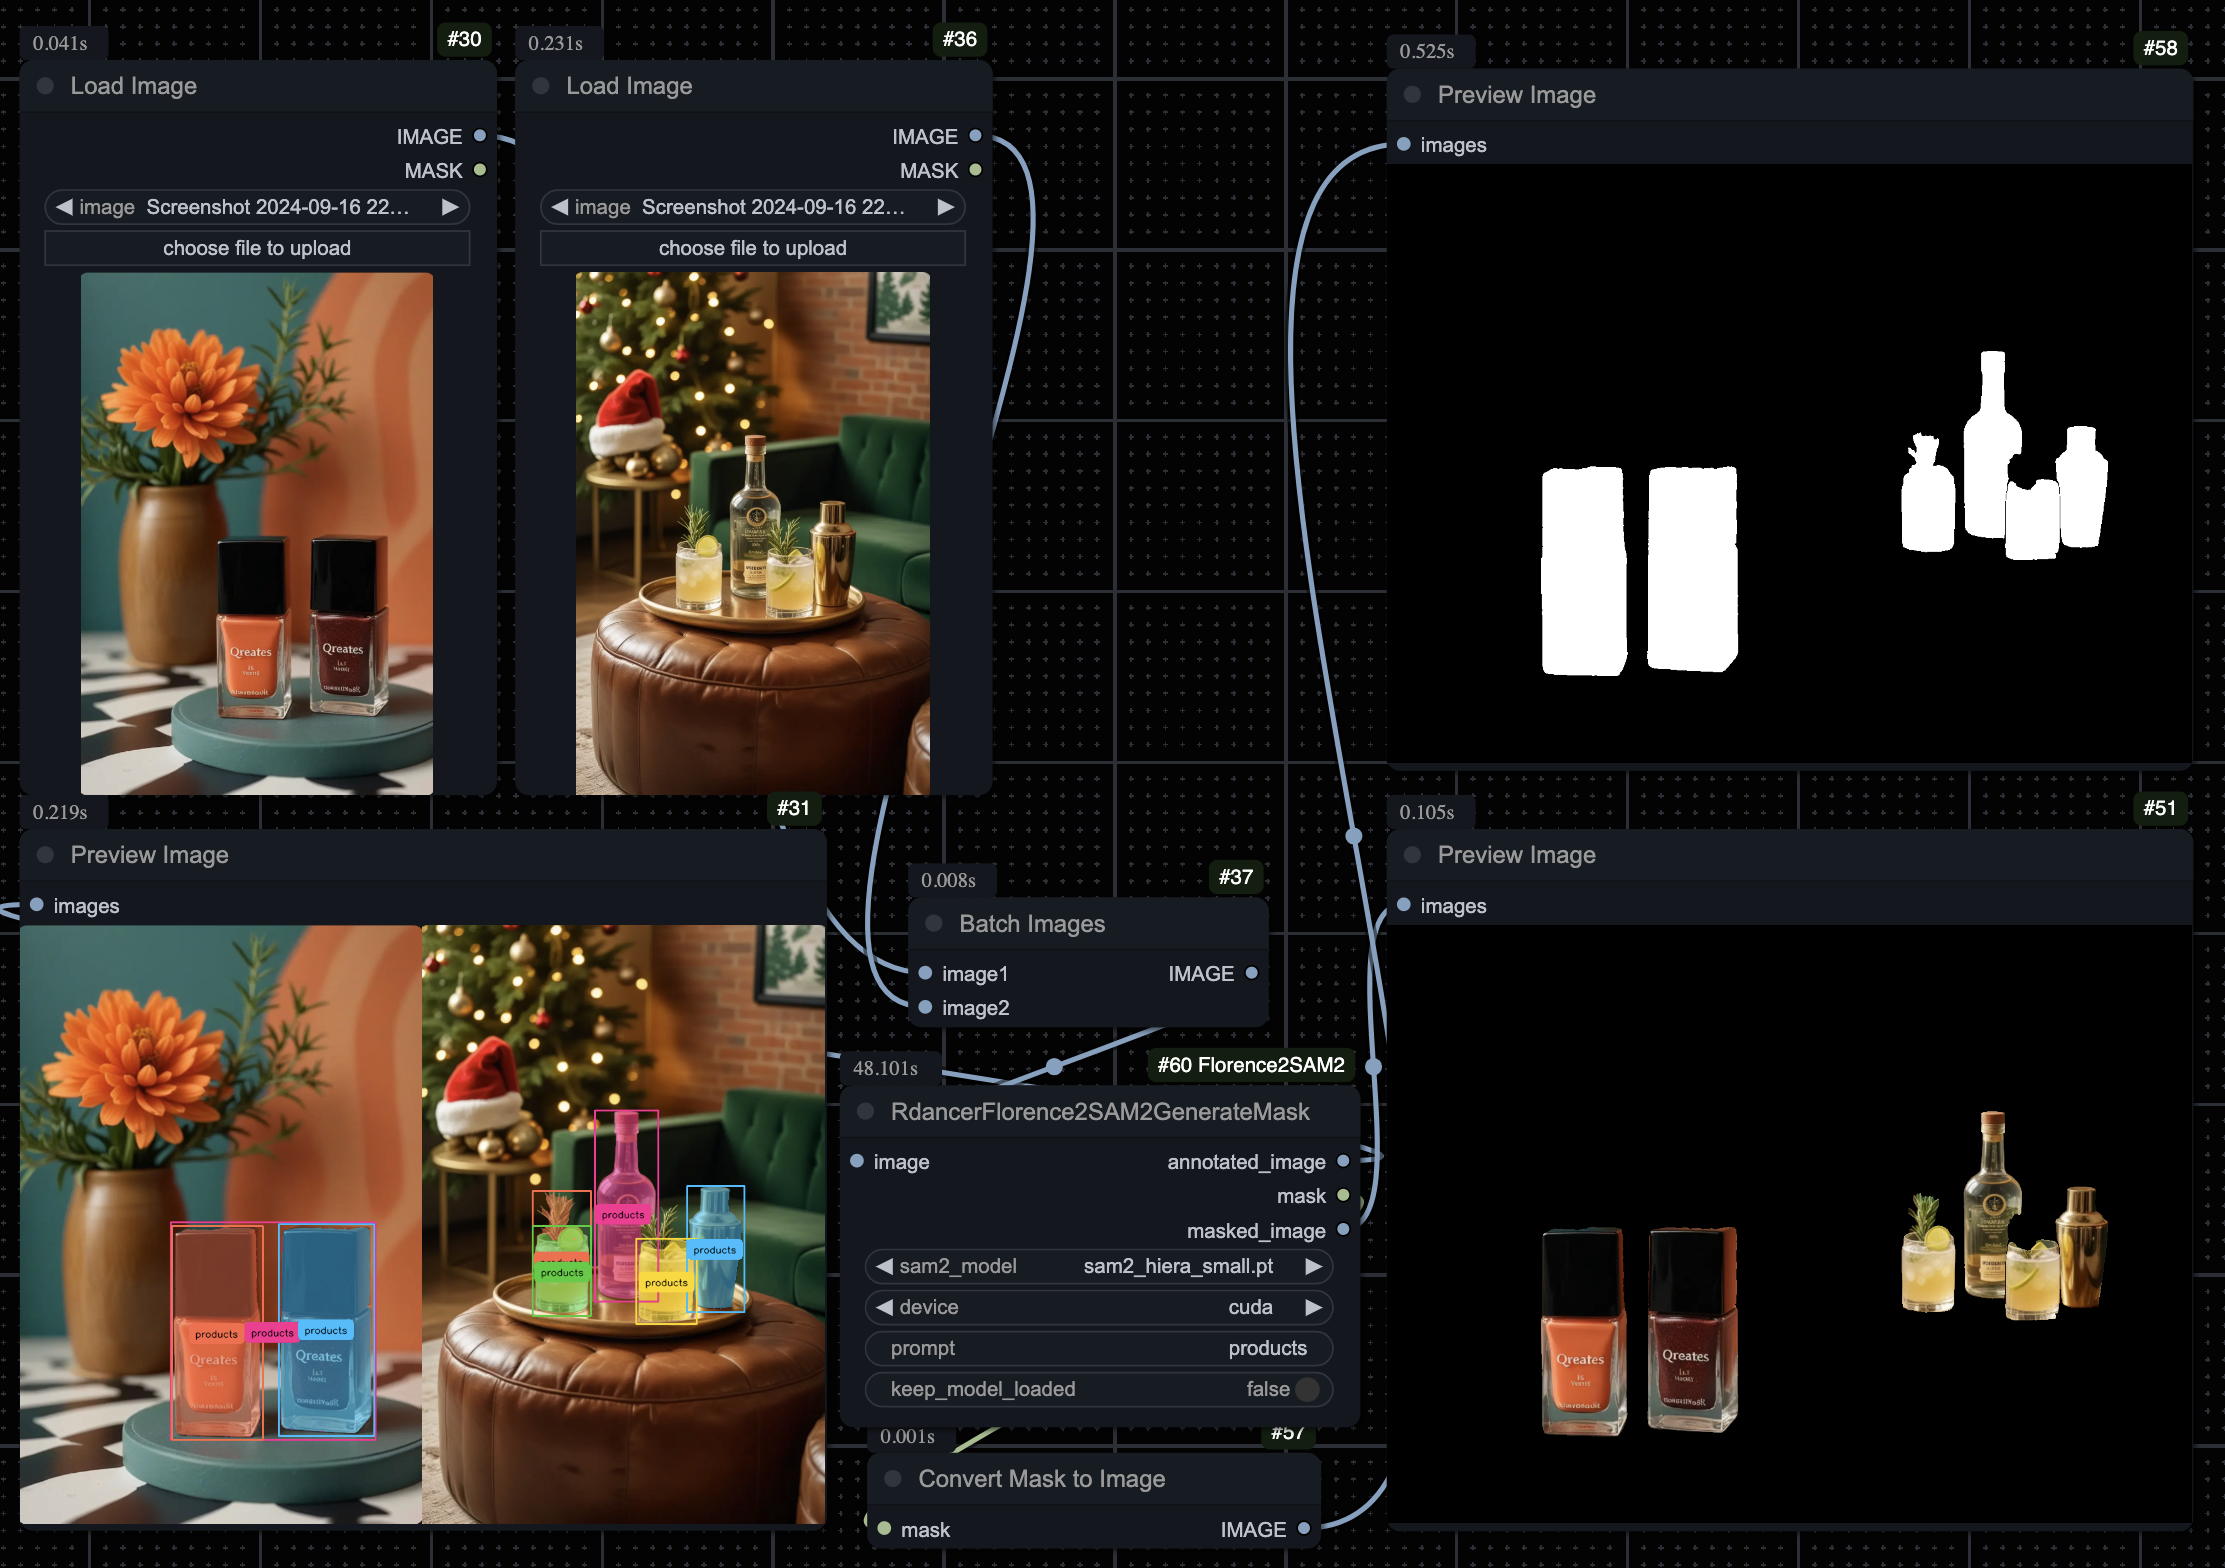The width and height of the screenshot is (2225, 1568).
Task: Click the #31 node badge
Action: 794,808
